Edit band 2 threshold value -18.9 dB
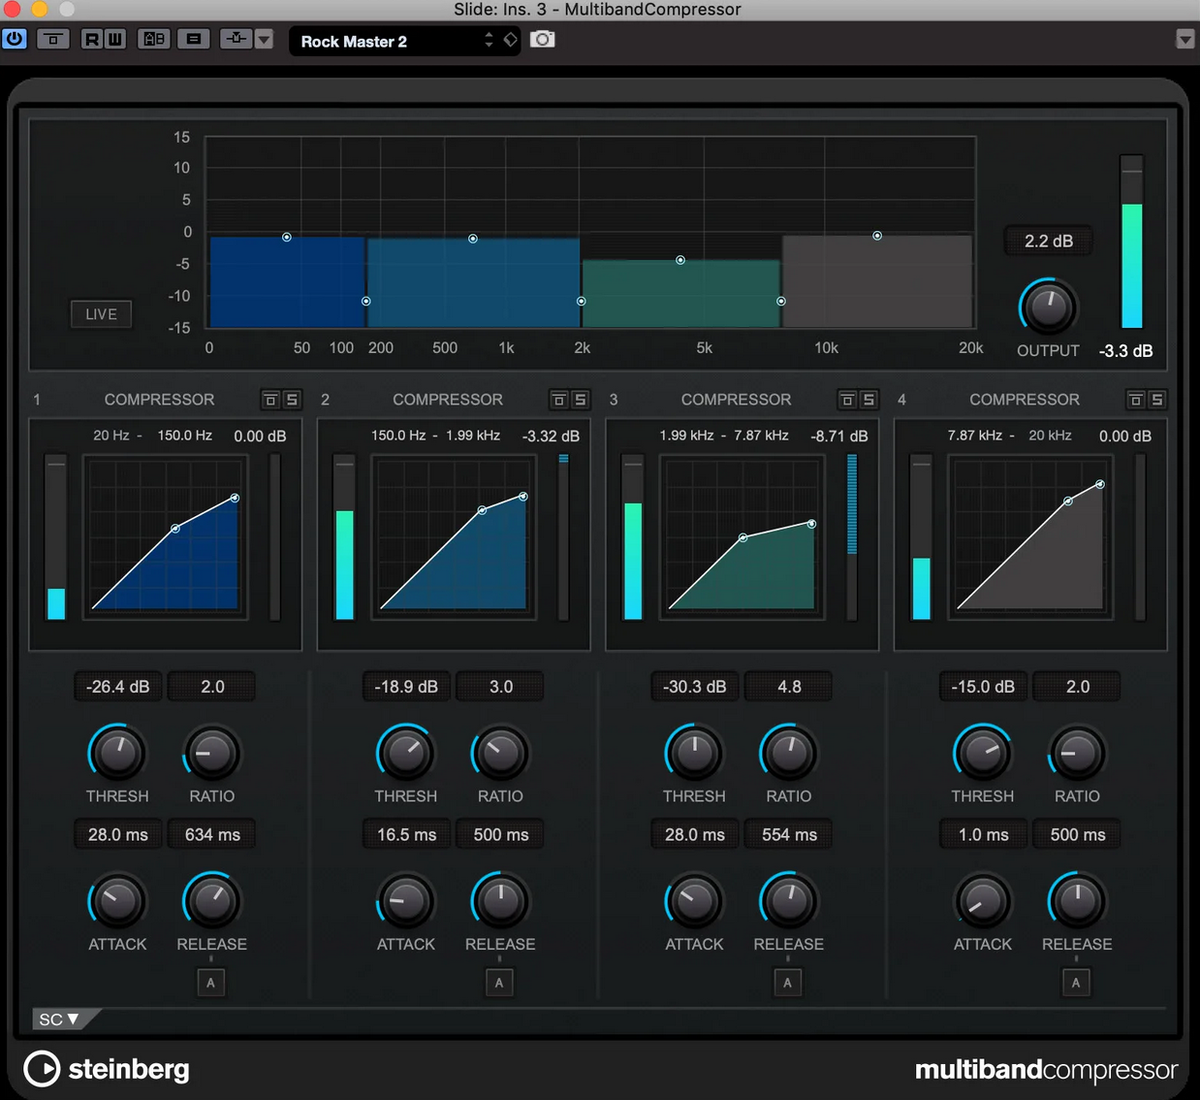1200x1100 pixels. click(x=406, y=687)
